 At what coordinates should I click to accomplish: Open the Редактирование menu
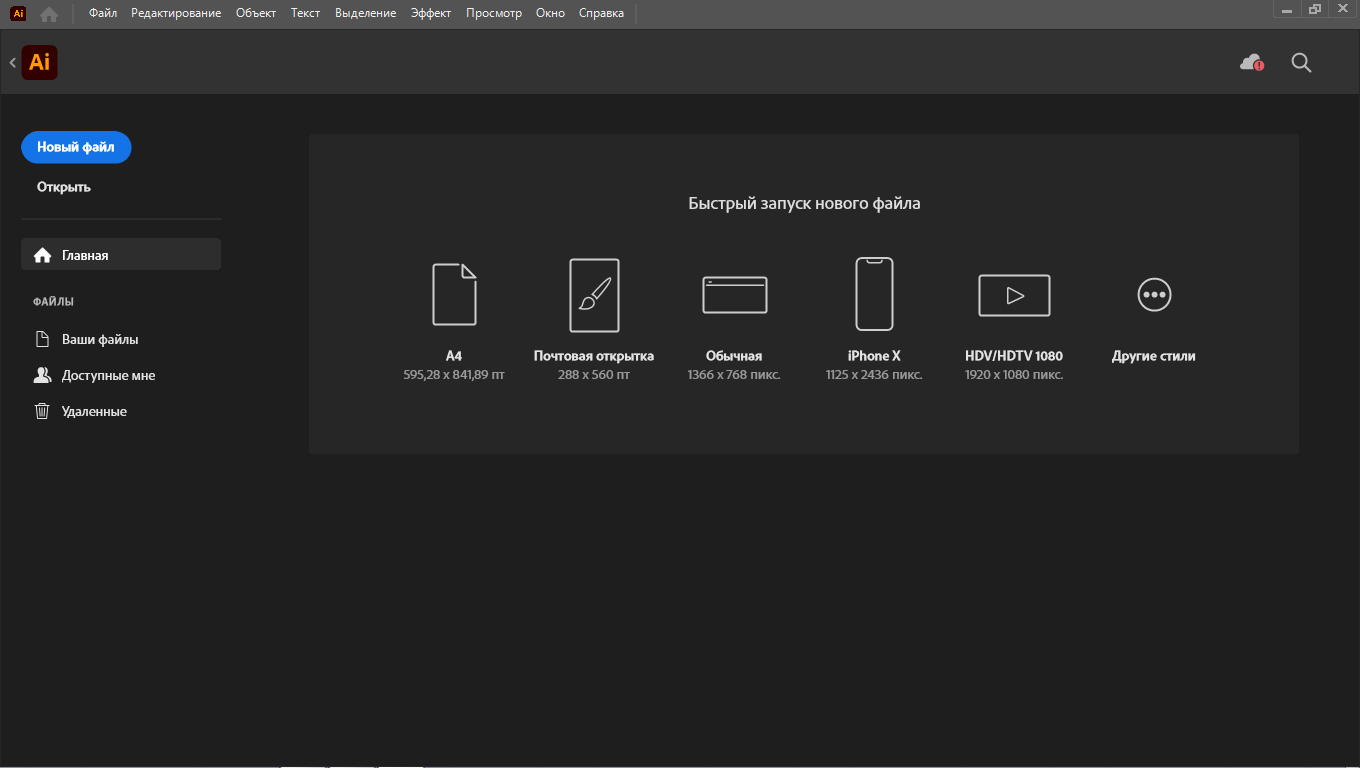pos(176,13)
